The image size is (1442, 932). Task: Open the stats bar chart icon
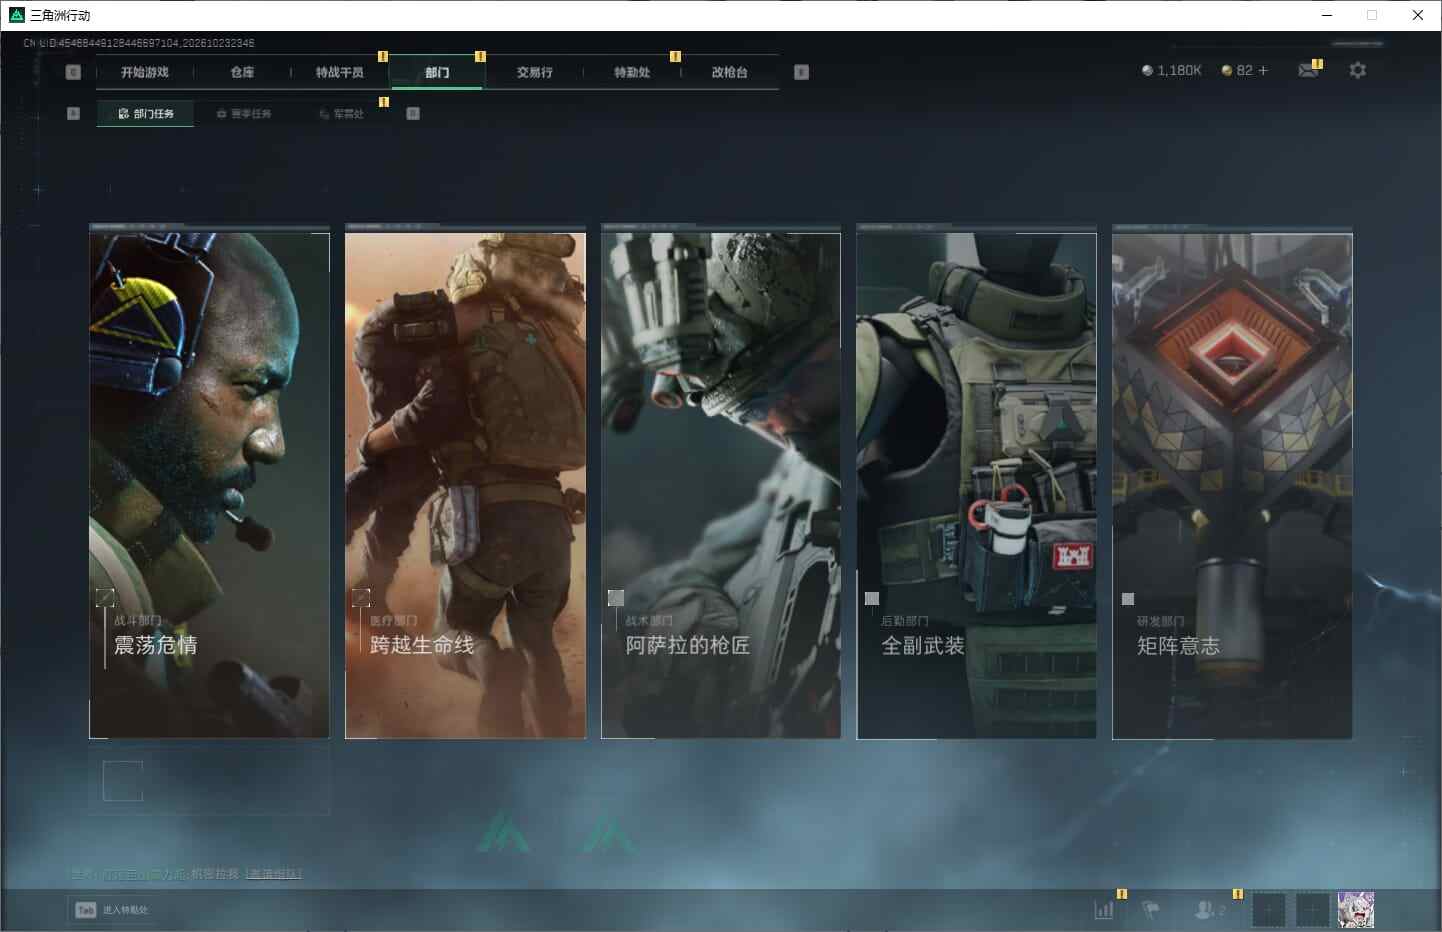pyautogui.click(x=1104, y=910)
